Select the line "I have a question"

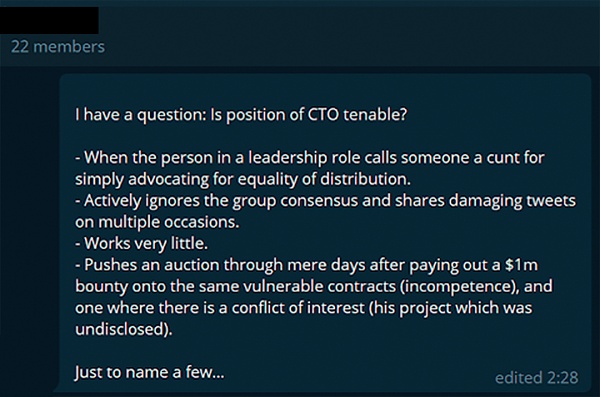tap(241, 114)
